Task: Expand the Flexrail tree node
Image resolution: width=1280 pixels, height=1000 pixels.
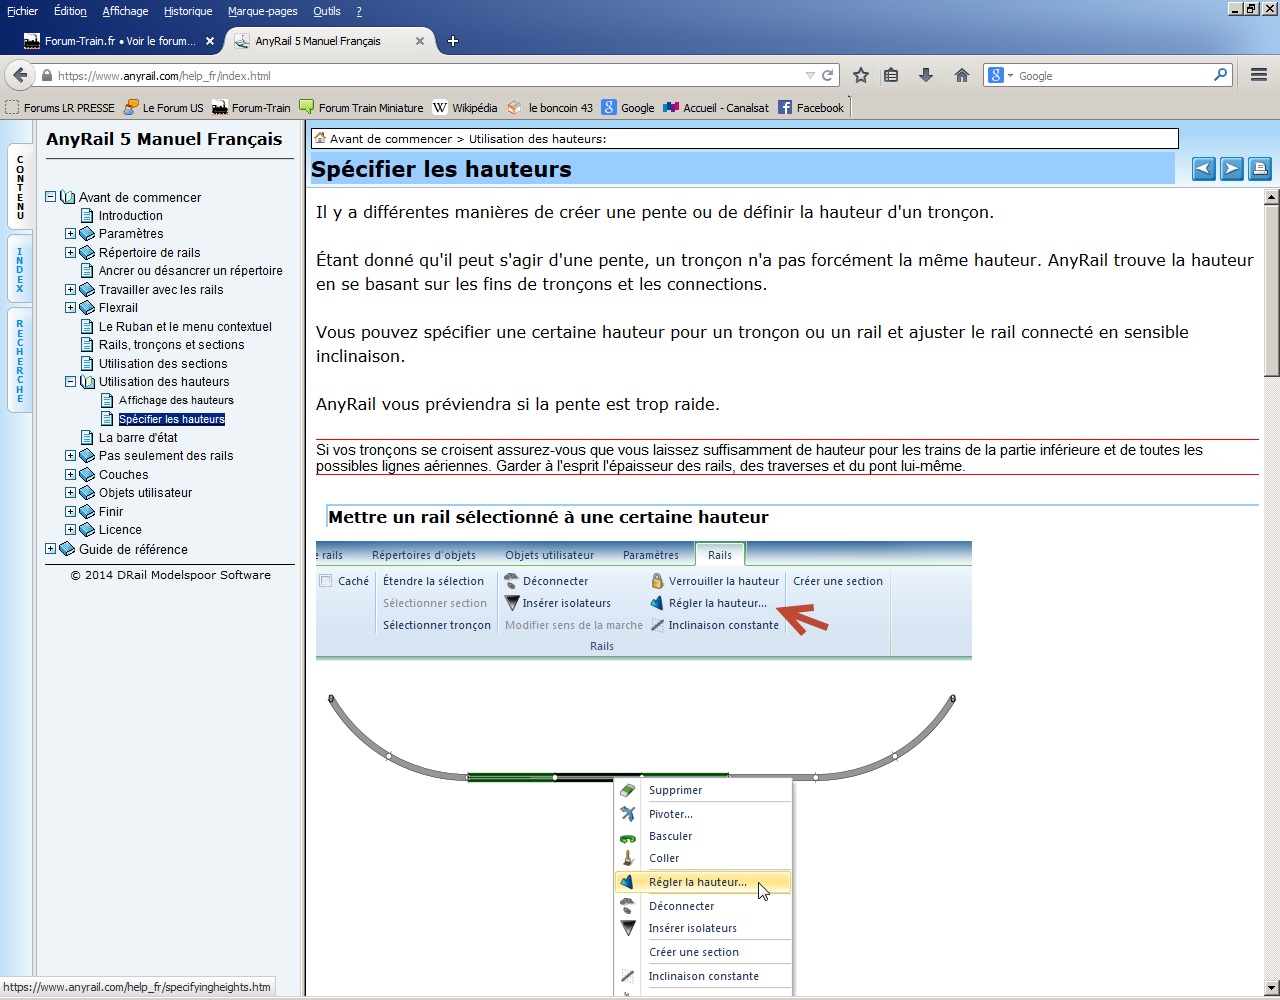Action: 71,308
